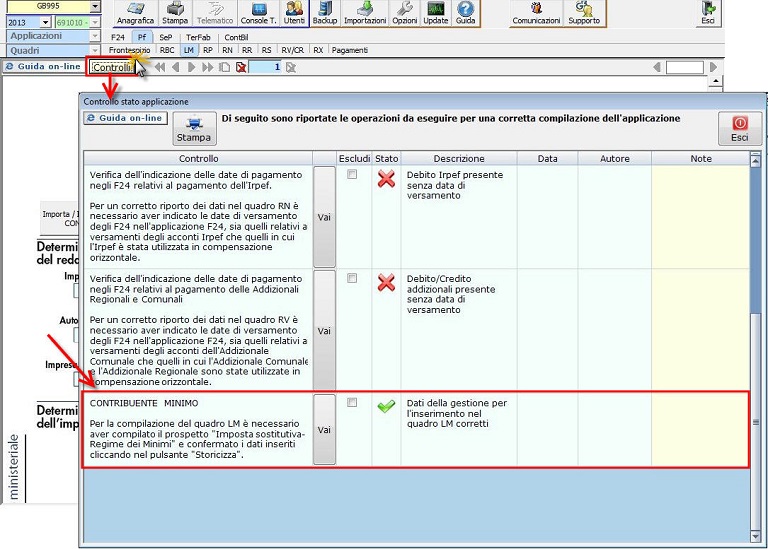The image size is (768, 549).
Task: Click the Esci exit icon in main toolbar
Action: (x=708, y=13)
